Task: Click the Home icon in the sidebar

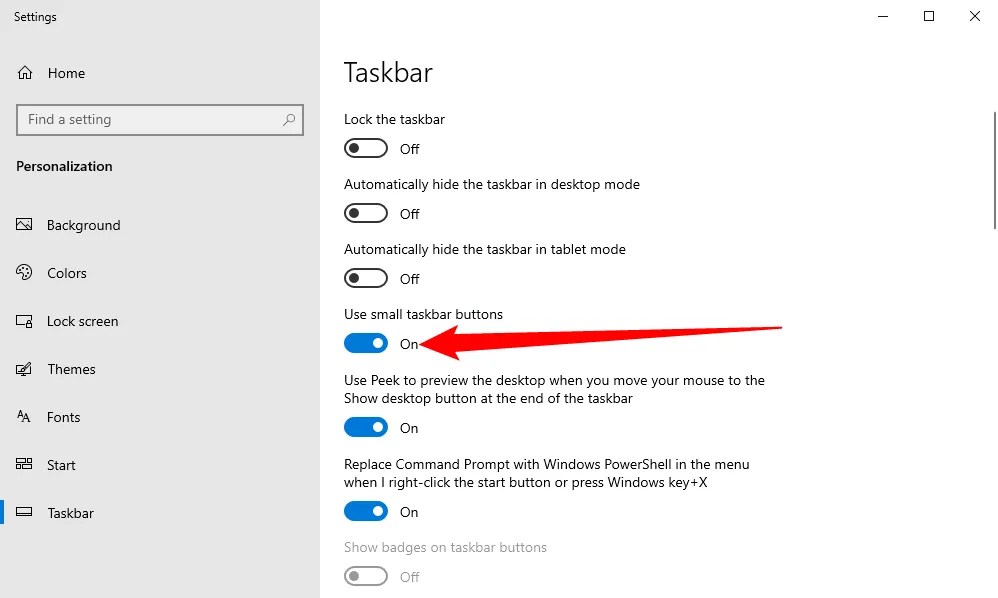Action: coord(24,72)
